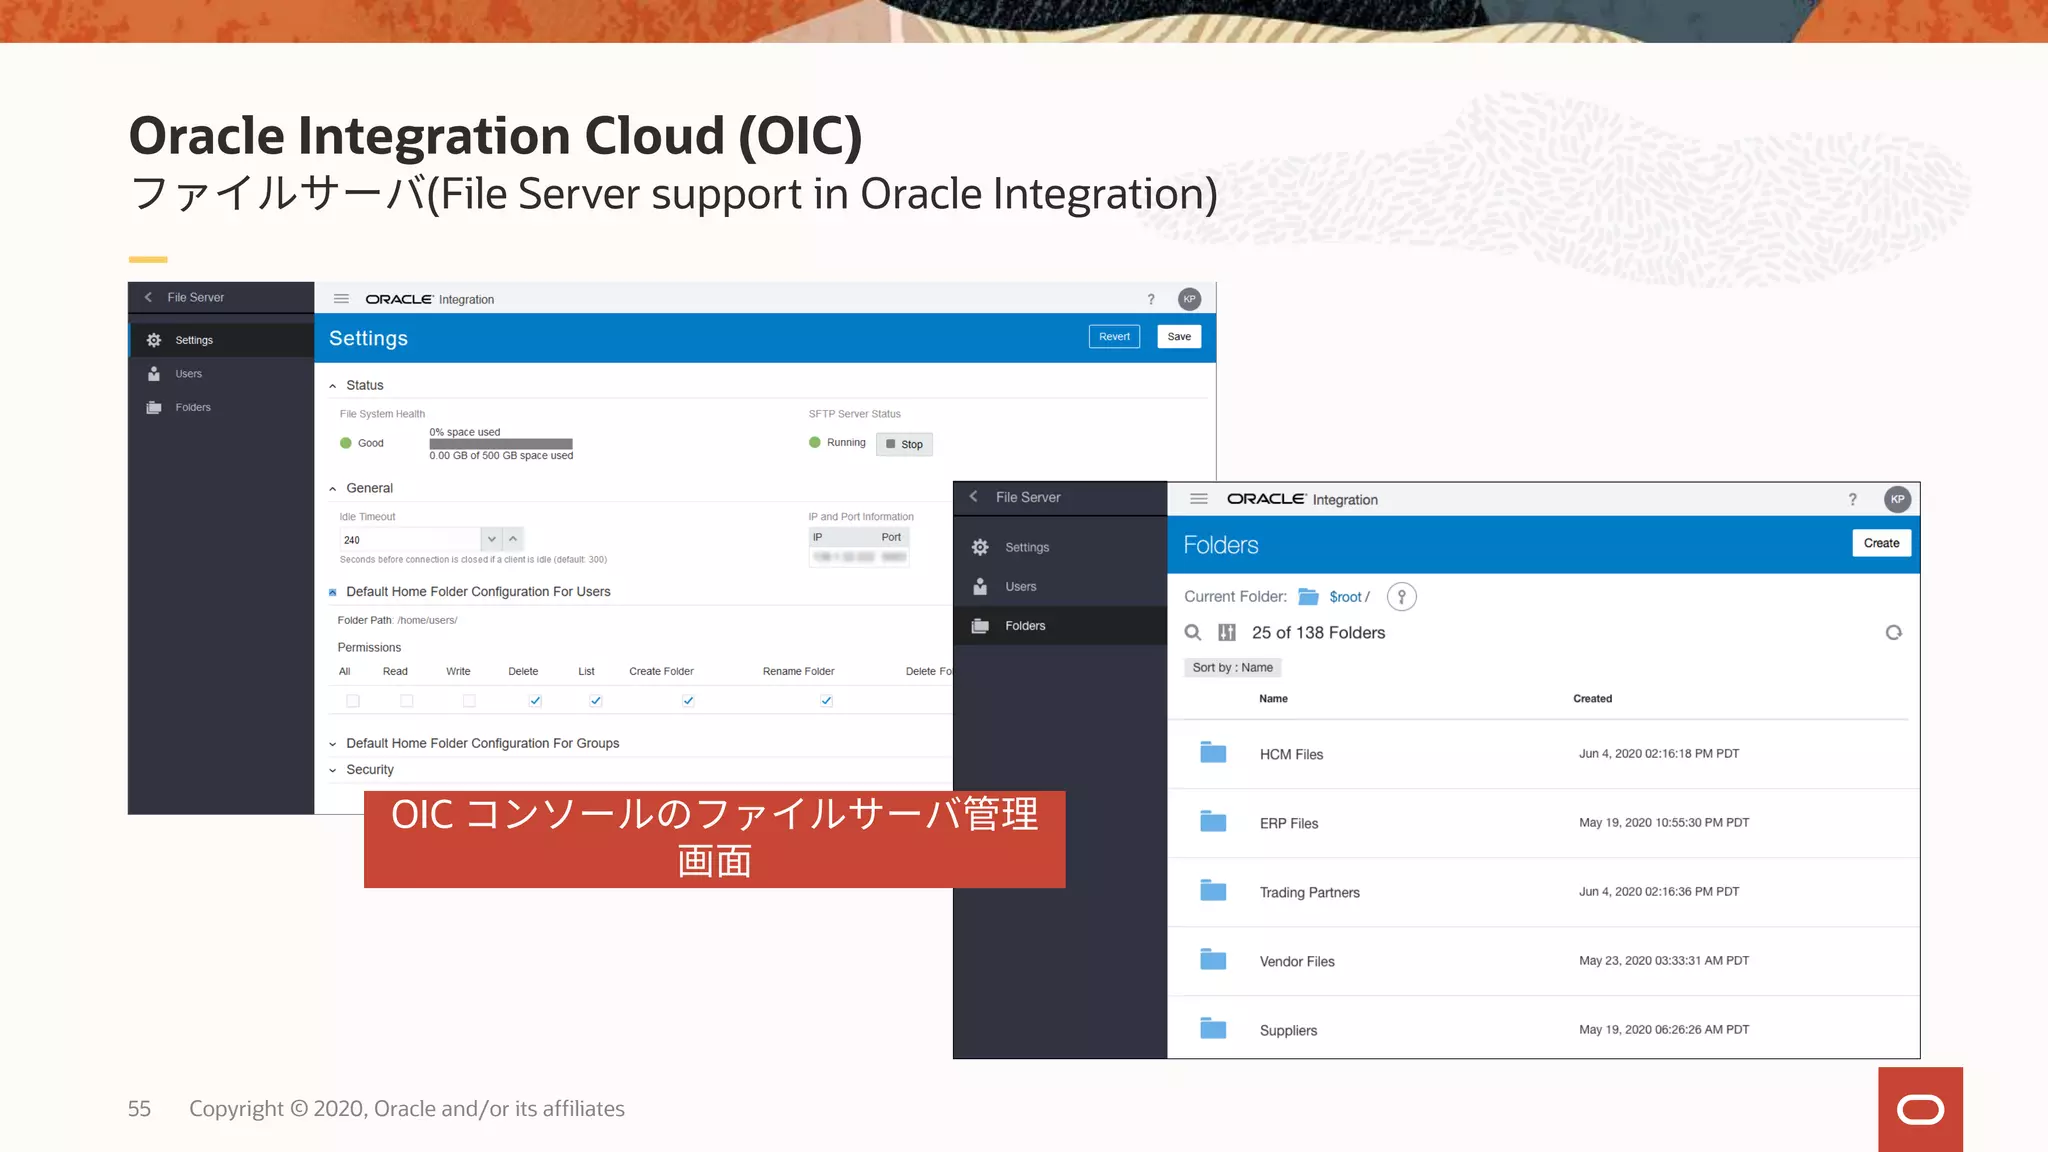
Task: Toggle the Rename Folder permission checkbox
Action: coord(826,701)
